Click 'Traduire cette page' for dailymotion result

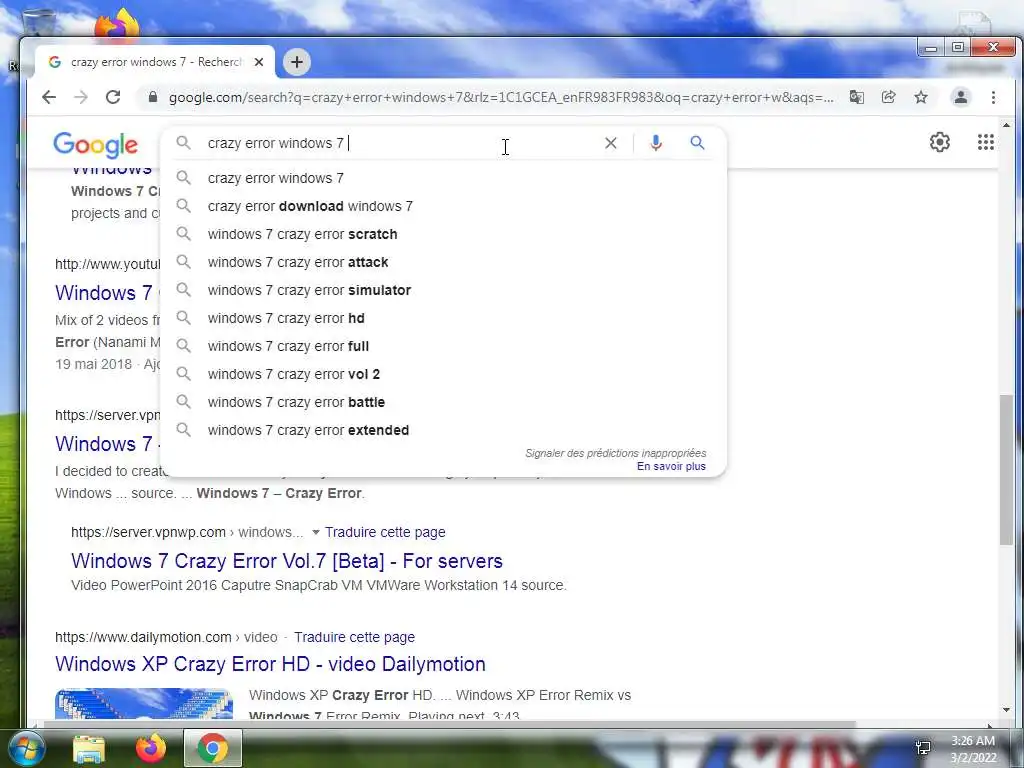pos(355,637)
